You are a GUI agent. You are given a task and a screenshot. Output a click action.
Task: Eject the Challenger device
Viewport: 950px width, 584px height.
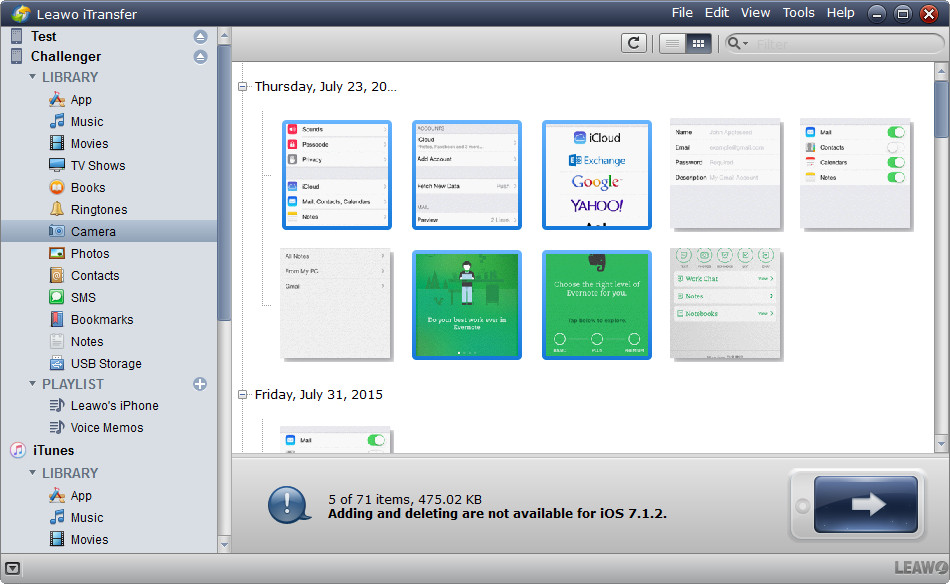[x=200, y=56]
